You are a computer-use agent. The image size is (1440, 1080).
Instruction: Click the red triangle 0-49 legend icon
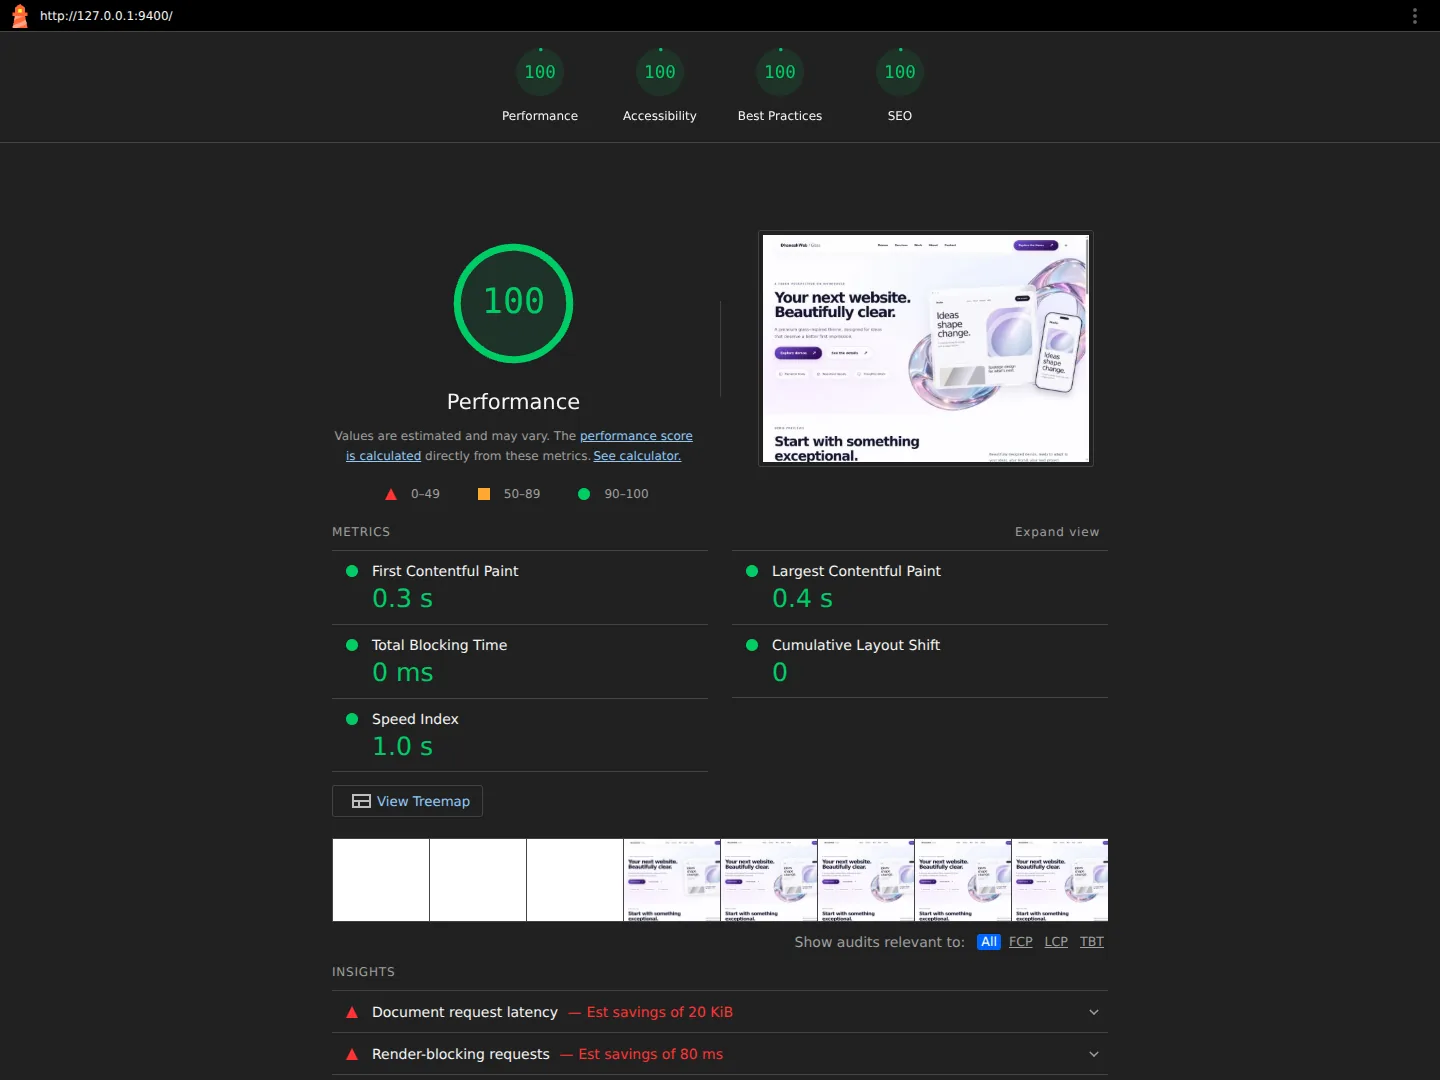pos(391,494)
